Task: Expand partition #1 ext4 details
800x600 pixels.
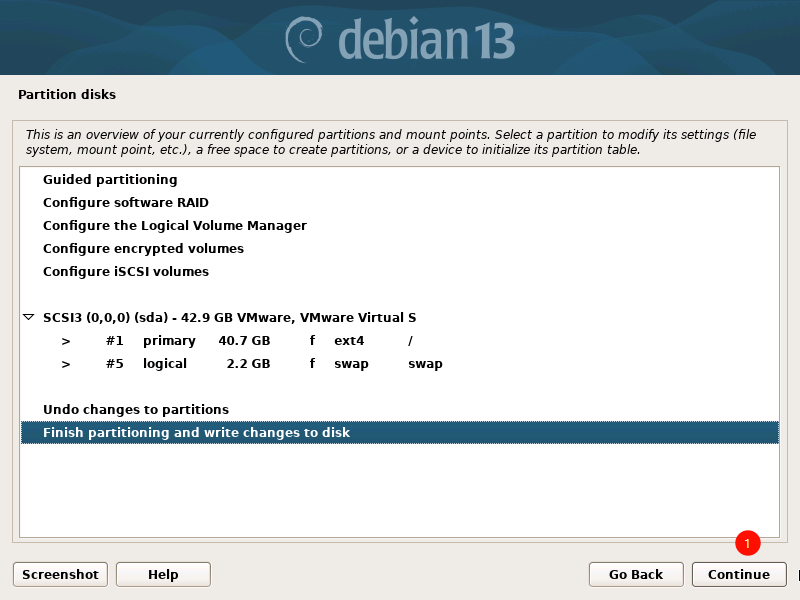Action: (65, 340)
